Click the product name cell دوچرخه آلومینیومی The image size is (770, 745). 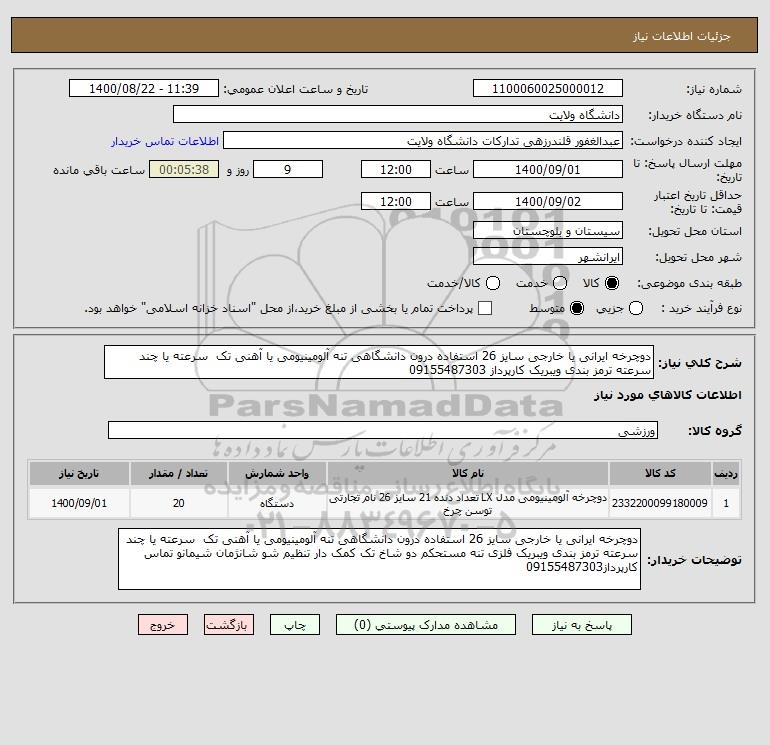point(468,503)
